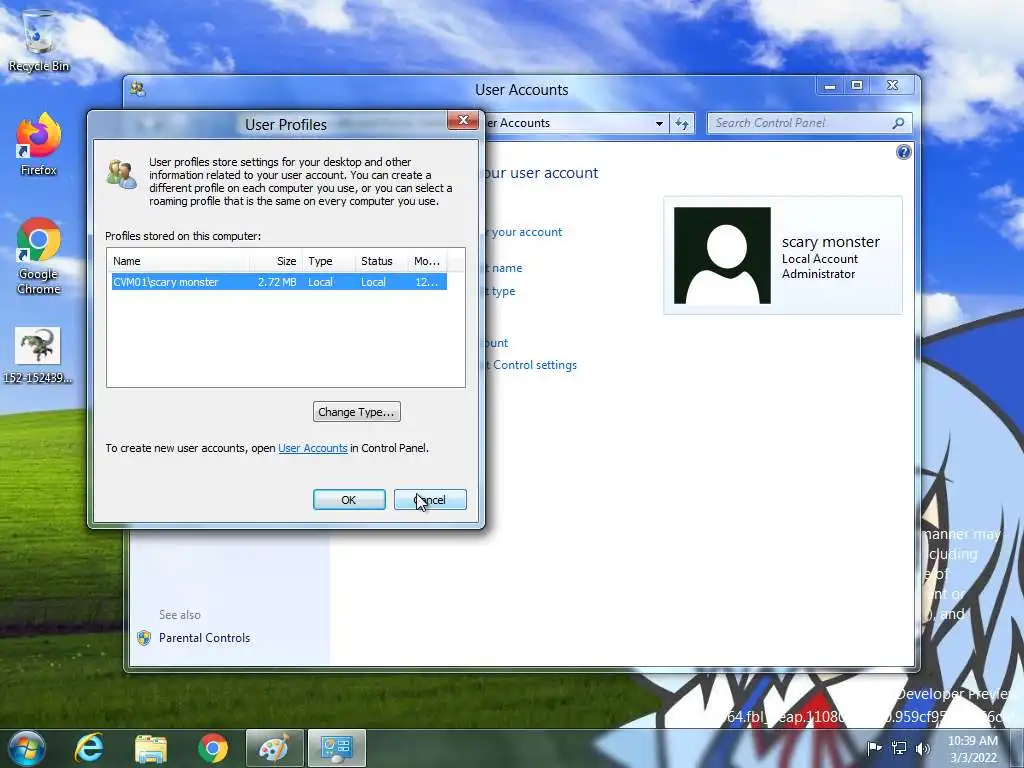This screenshot has width=1024, height=768.
Task: Close the User Profiles dialog
Action: (463, 120)
